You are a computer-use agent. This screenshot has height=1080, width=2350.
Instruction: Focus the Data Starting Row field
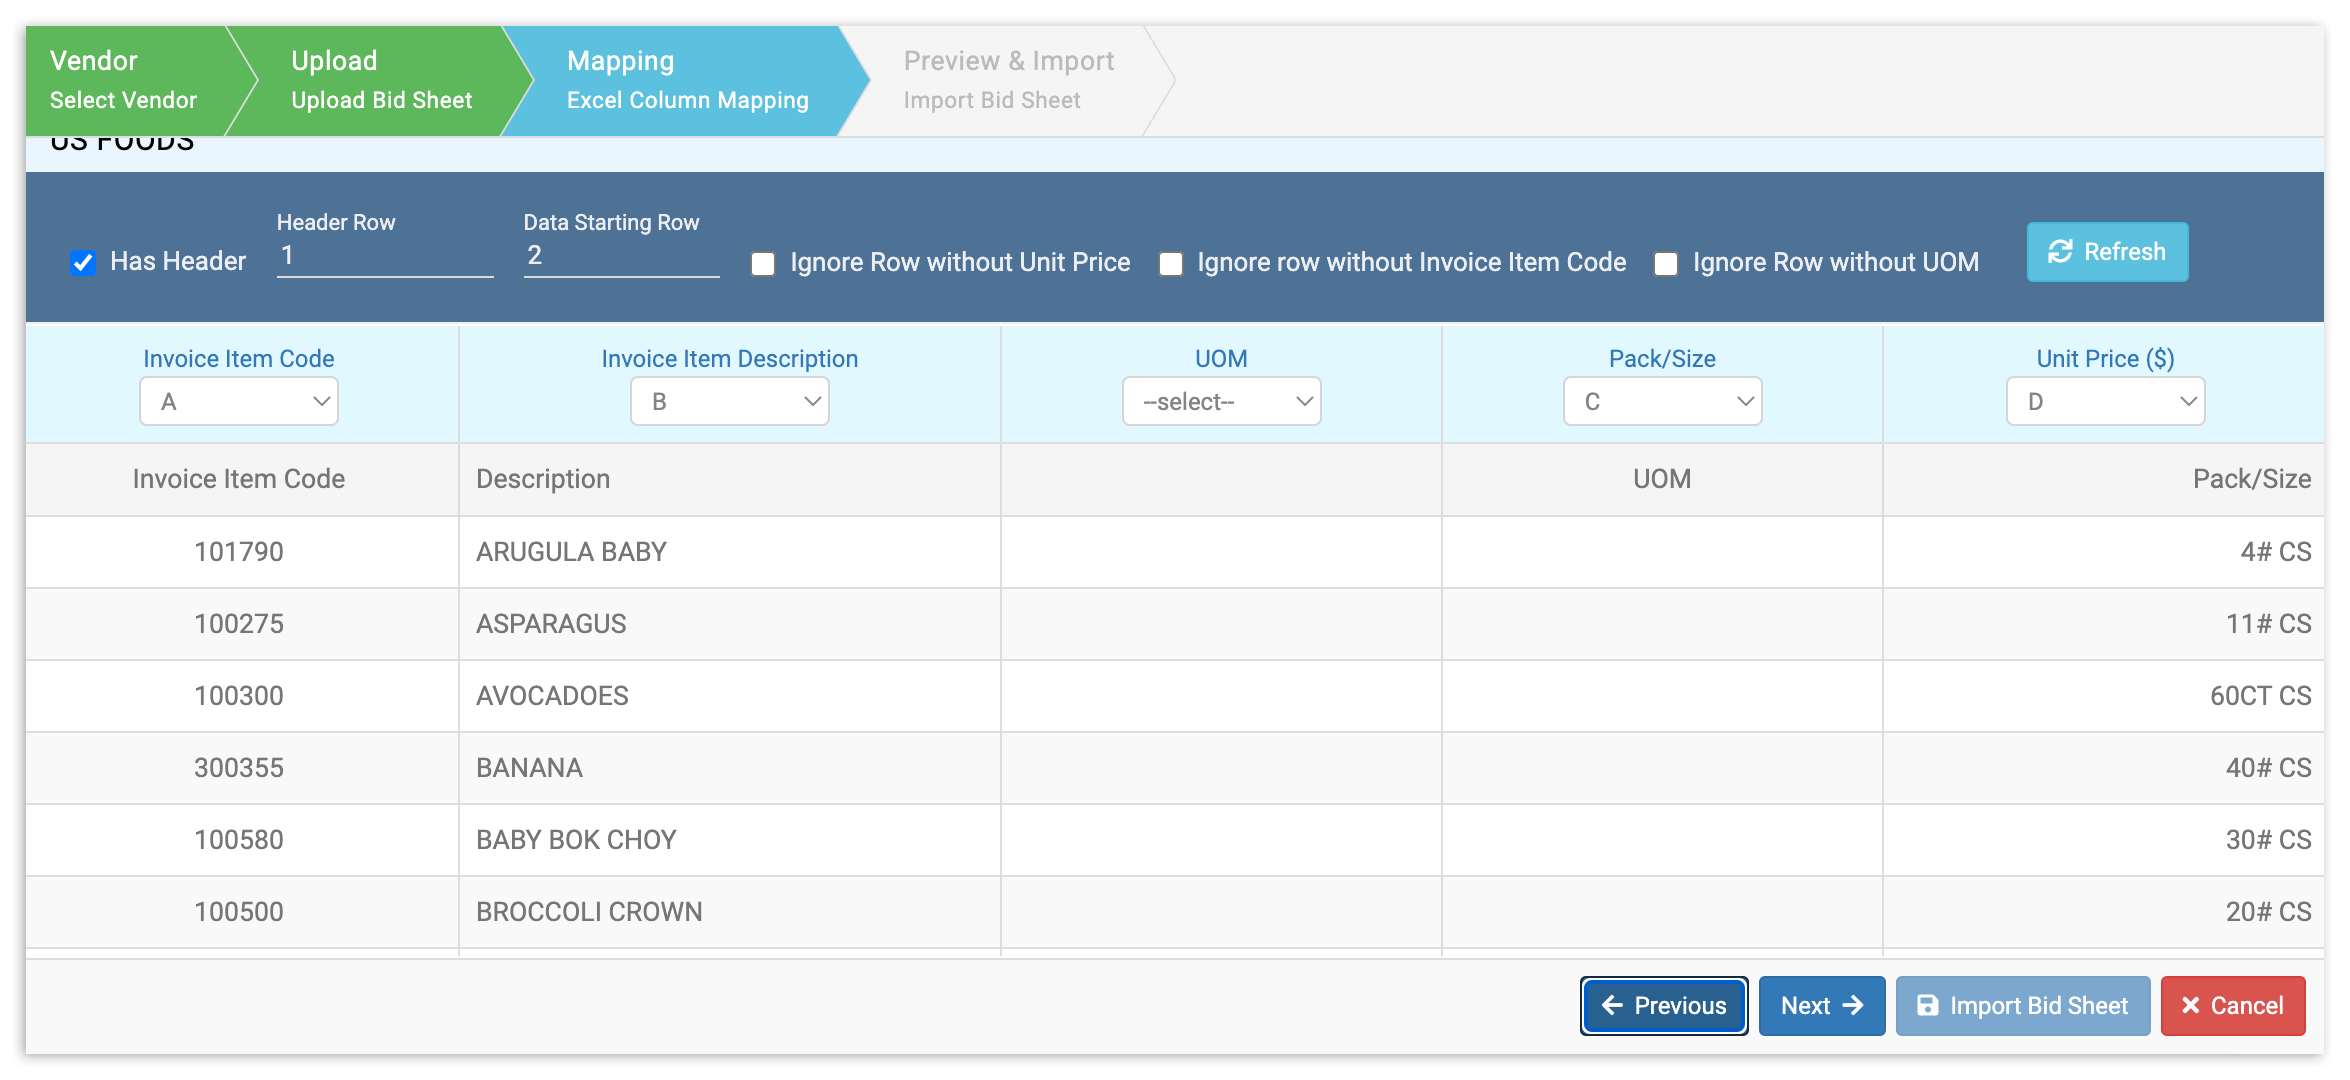pyautogui.click(x=620, y=256)
